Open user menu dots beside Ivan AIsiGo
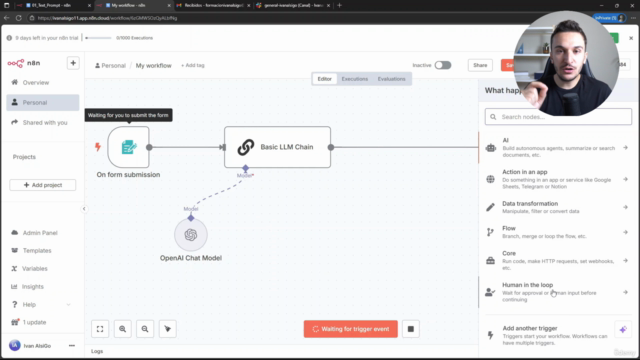Viewport: 640px width, 360px height. [x=72, y=346]
